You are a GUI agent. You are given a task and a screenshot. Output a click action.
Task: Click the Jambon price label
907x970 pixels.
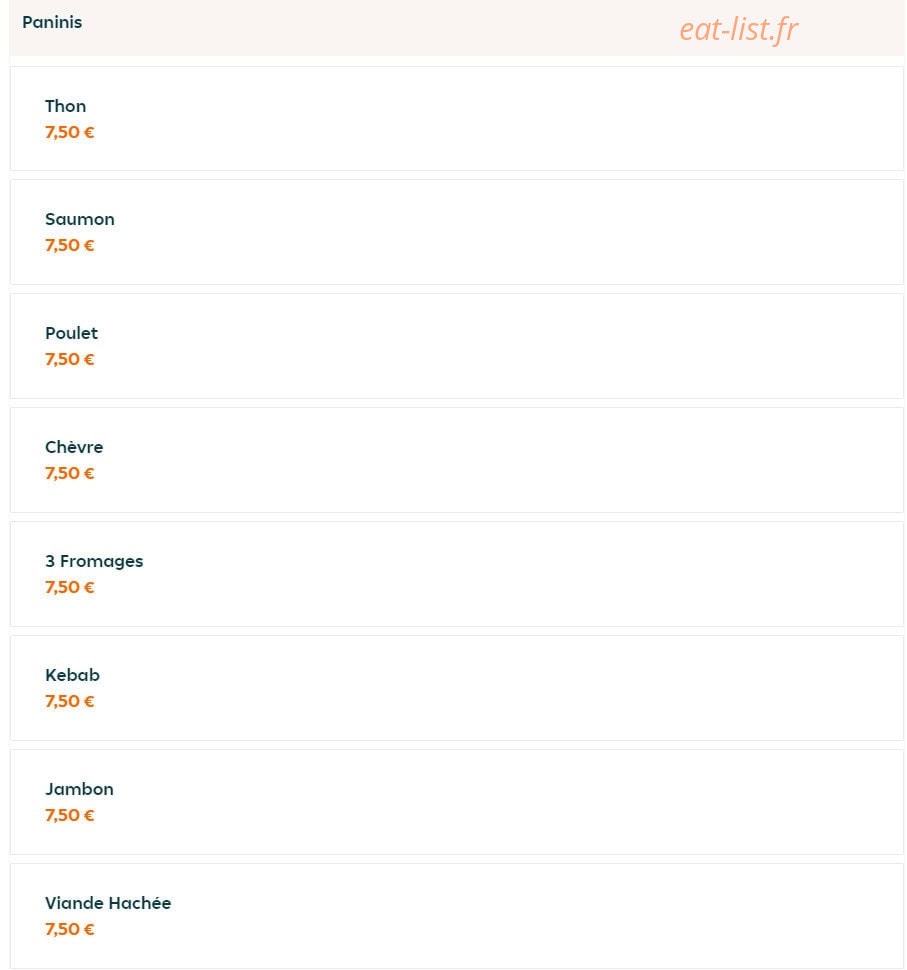tap(69, 815)
